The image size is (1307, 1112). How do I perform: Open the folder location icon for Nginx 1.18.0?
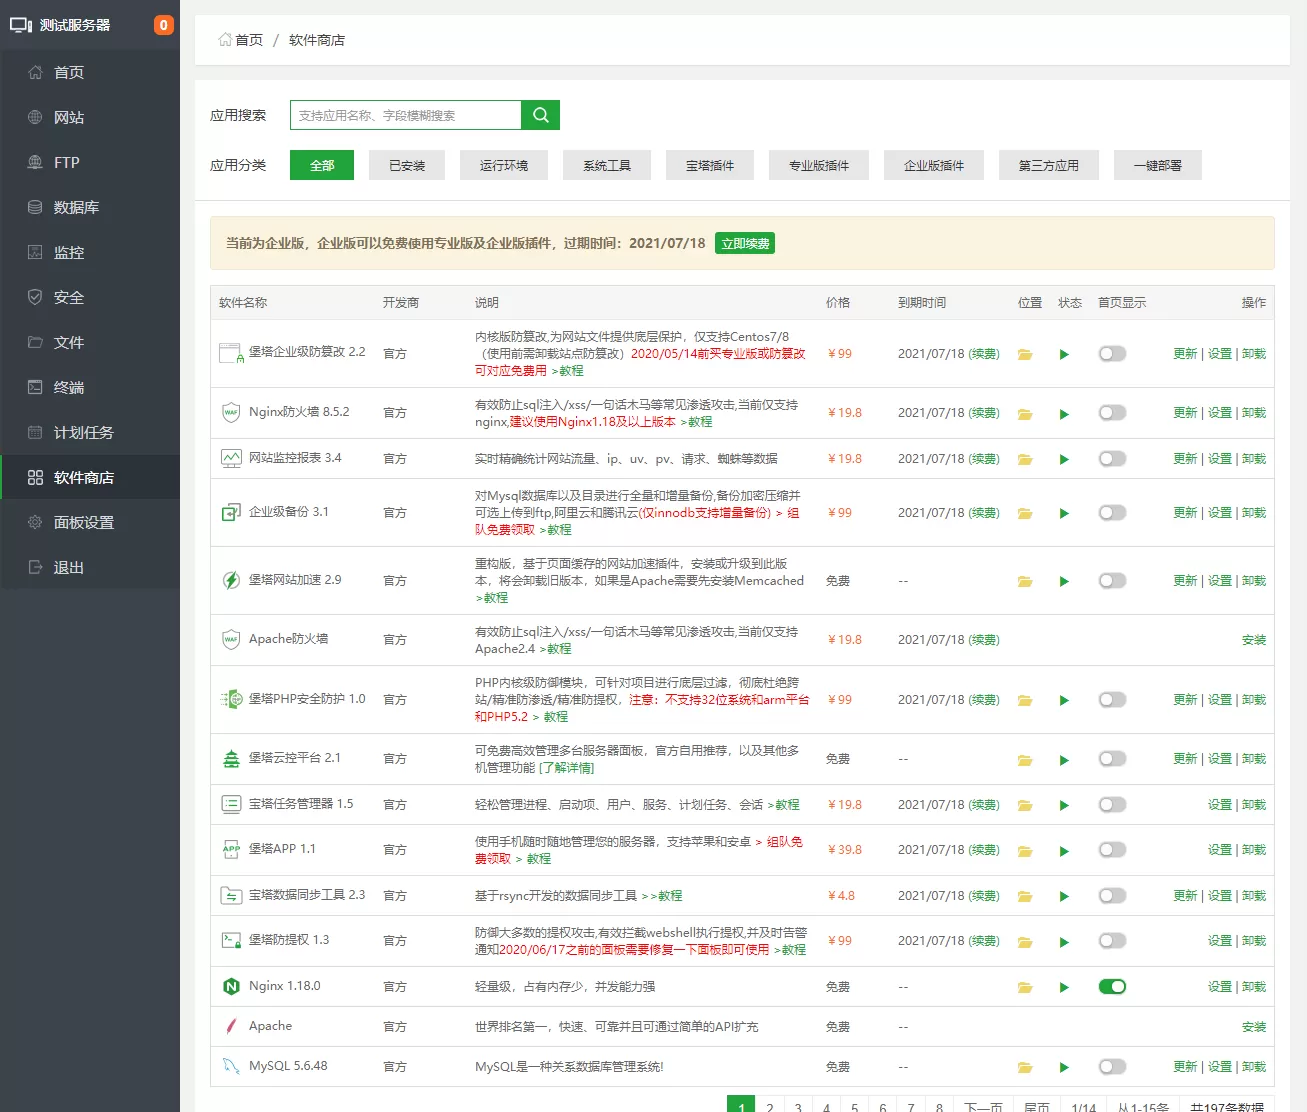1025,986
